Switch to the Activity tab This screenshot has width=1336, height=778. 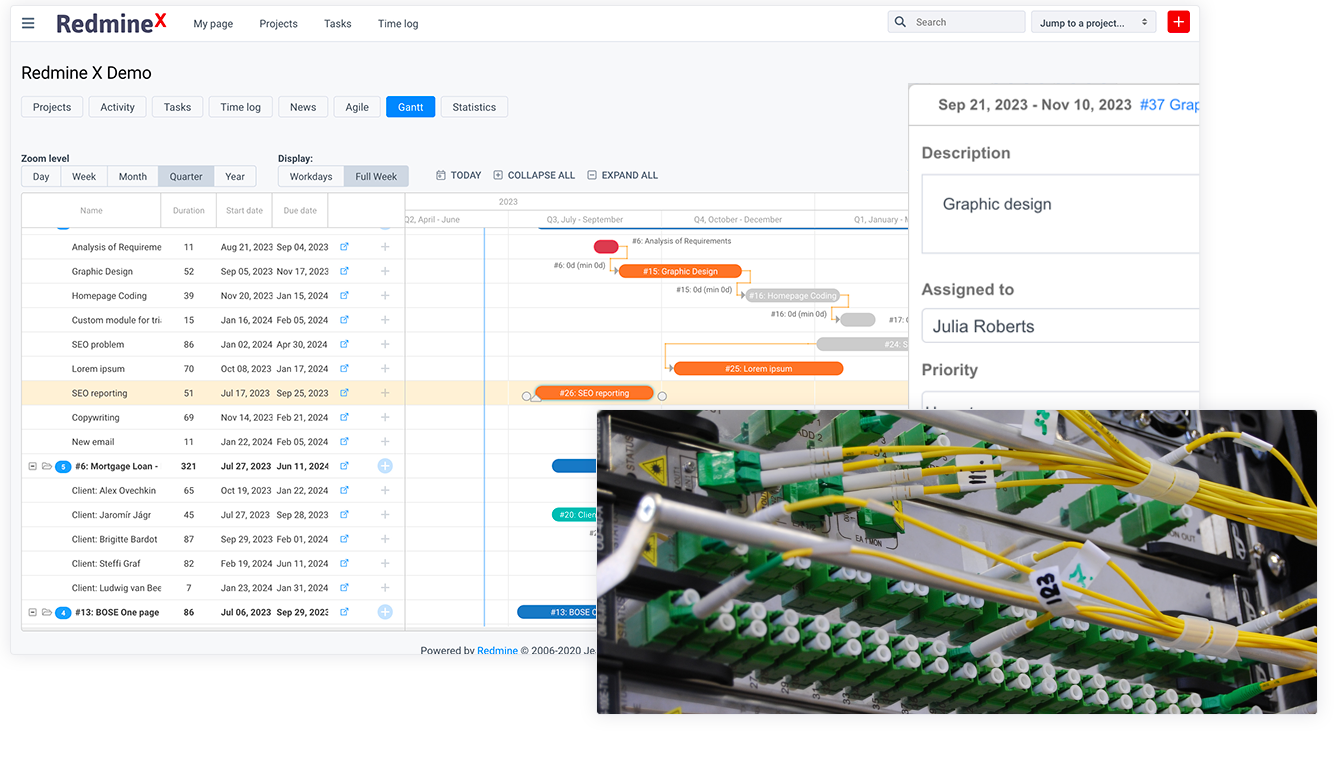[117, 107]
